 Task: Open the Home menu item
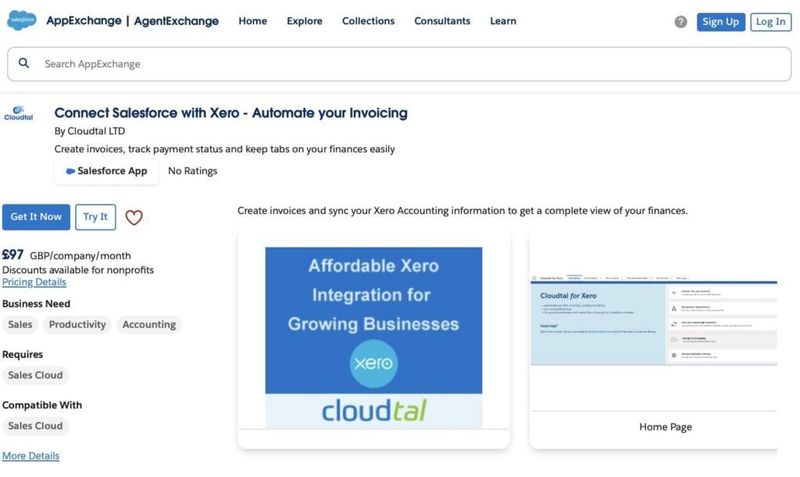pos(253,21)
